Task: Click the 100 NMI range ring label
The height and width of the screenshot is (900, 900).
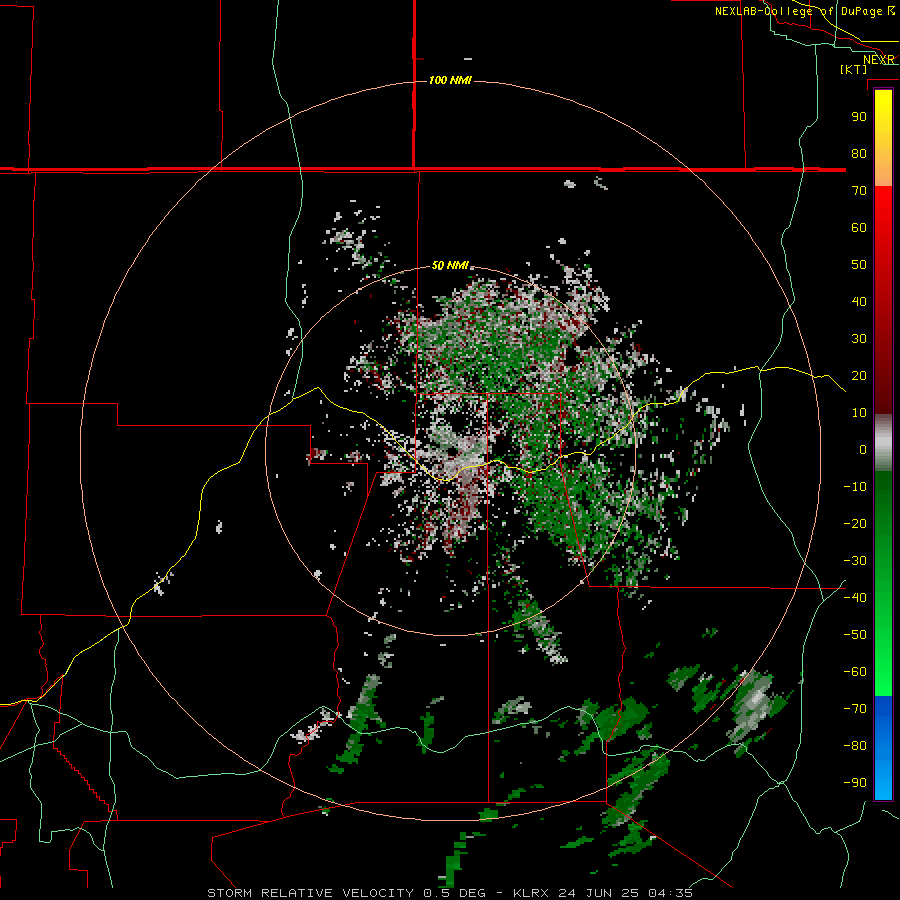Action: [x=450, y=80]
